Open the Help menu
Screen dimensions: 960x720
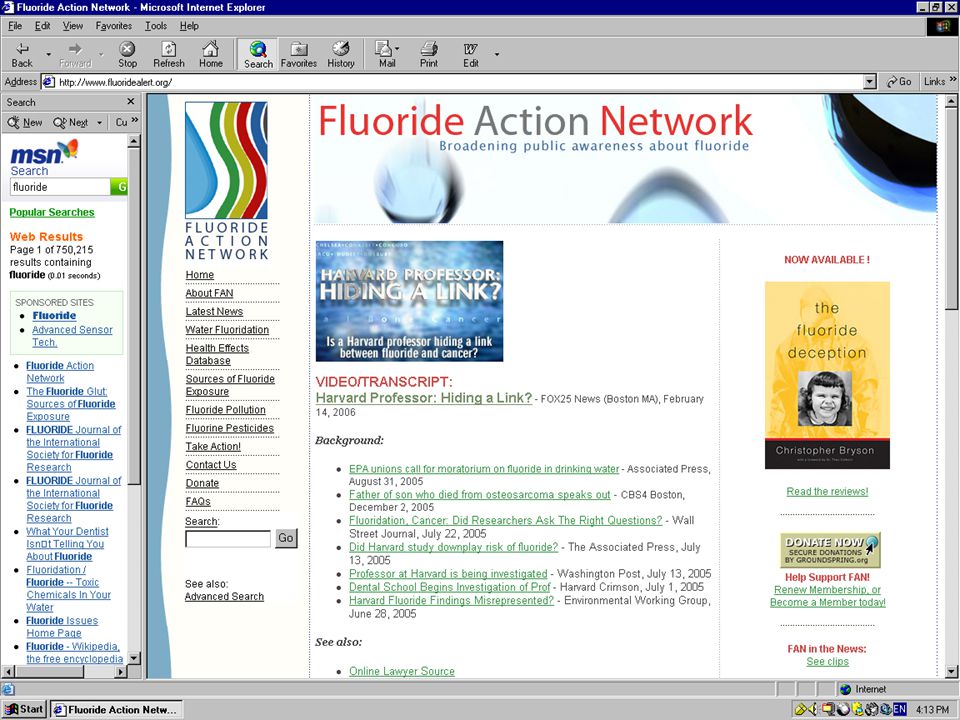click(x=189, y=26)
